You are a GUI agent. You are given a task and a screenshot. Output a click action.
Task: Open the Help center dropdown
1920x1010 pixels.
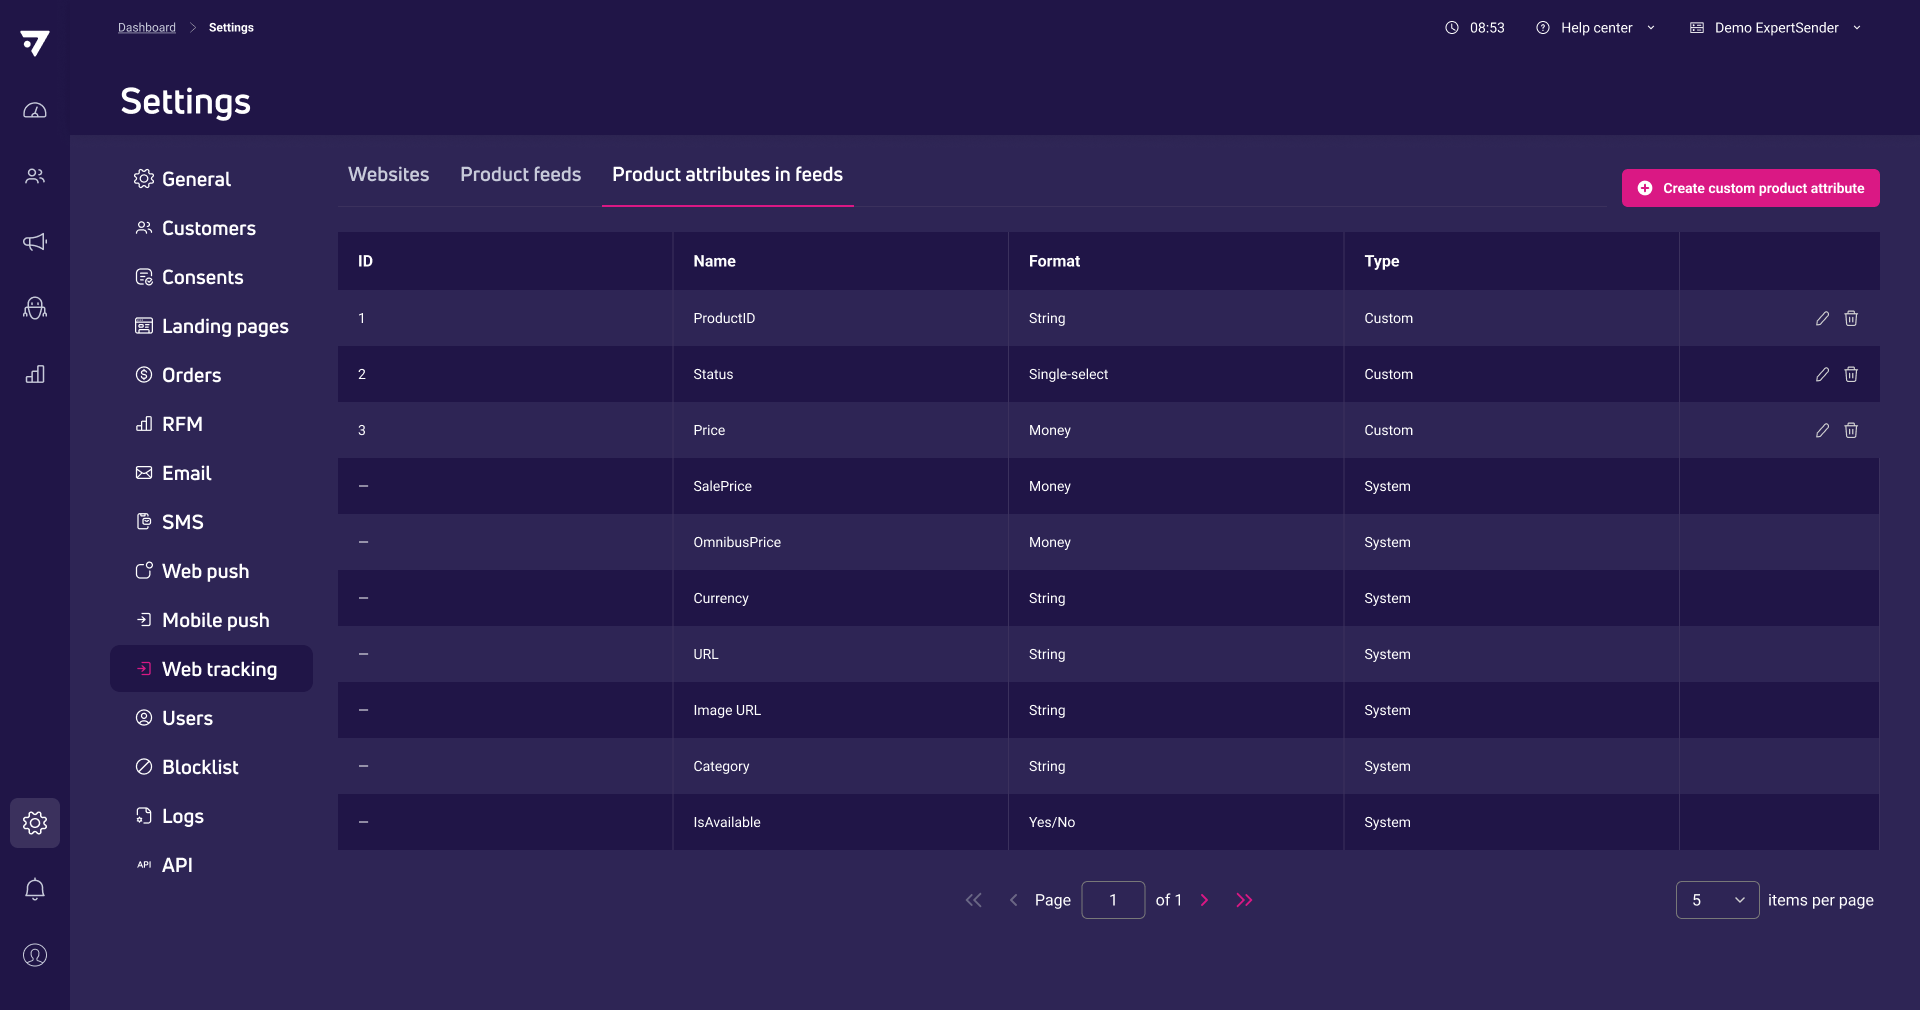click(x=1596, y=27)
